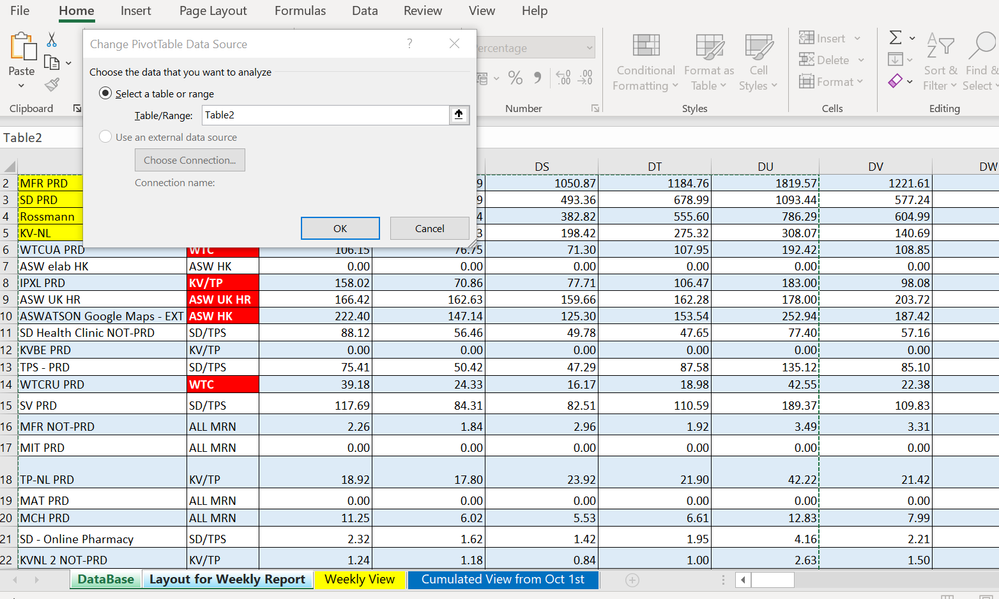Click the yellow 'Rossmann' cell
This screenshot has width=999, height=599.
pos(50,217)
